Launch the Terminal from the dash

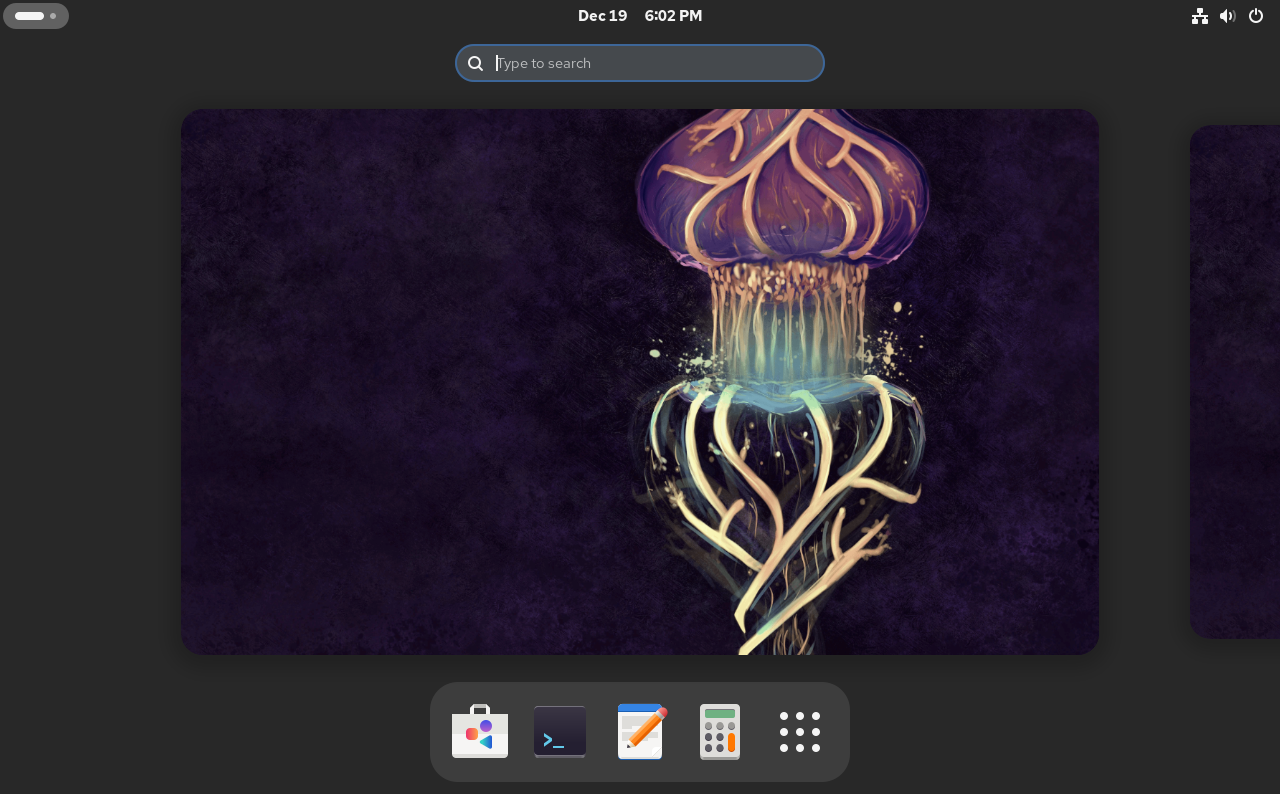[x=559, y=731]
